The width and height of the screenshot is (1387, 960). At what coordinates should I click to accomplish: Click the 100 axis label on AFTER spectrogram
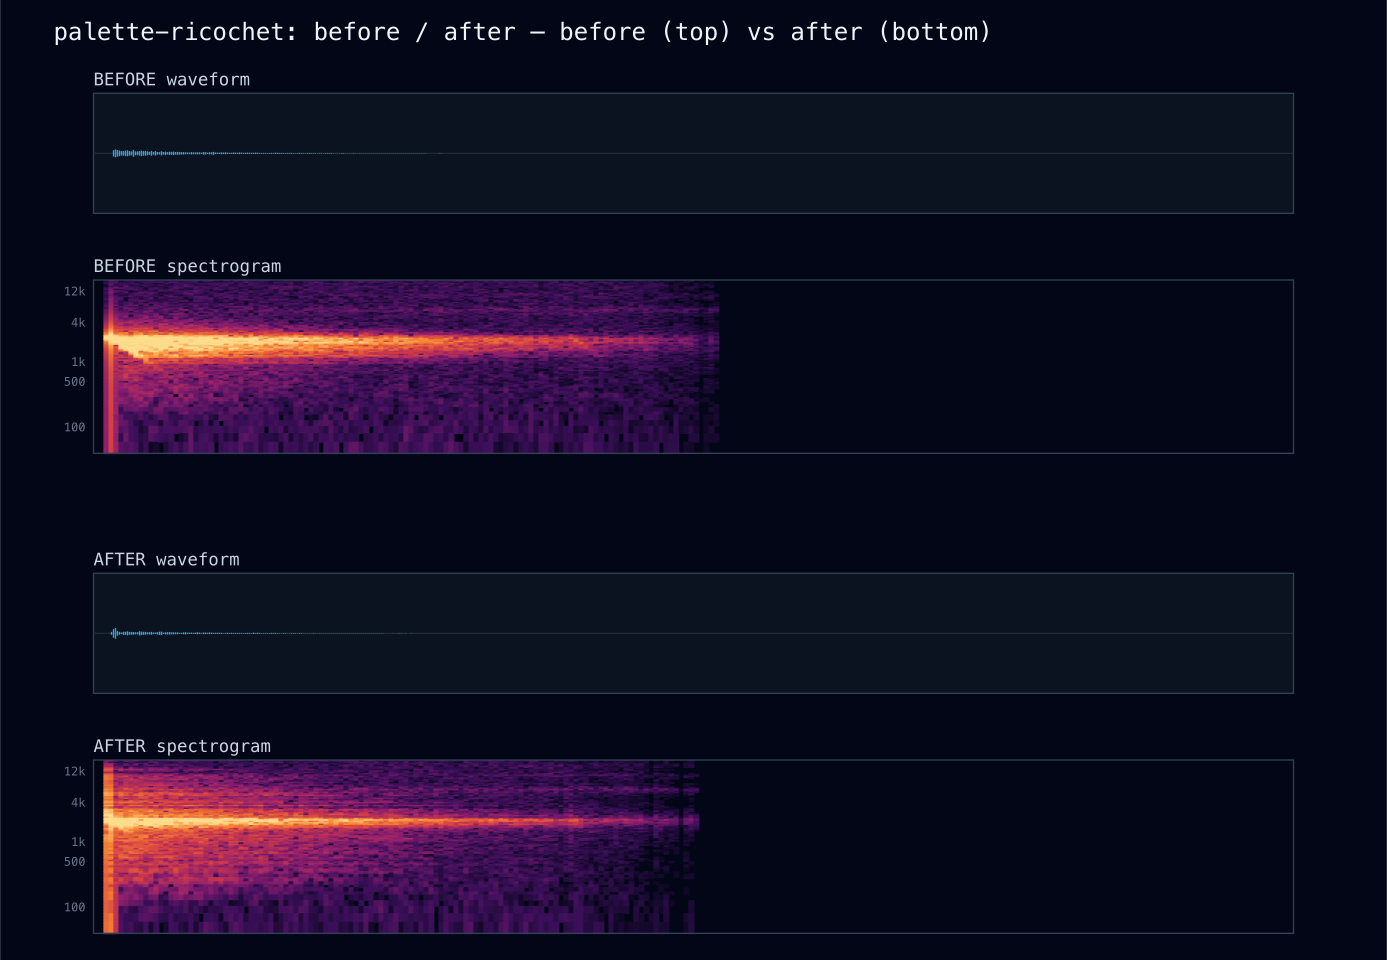pyautogui.click(x=75, y=907)
